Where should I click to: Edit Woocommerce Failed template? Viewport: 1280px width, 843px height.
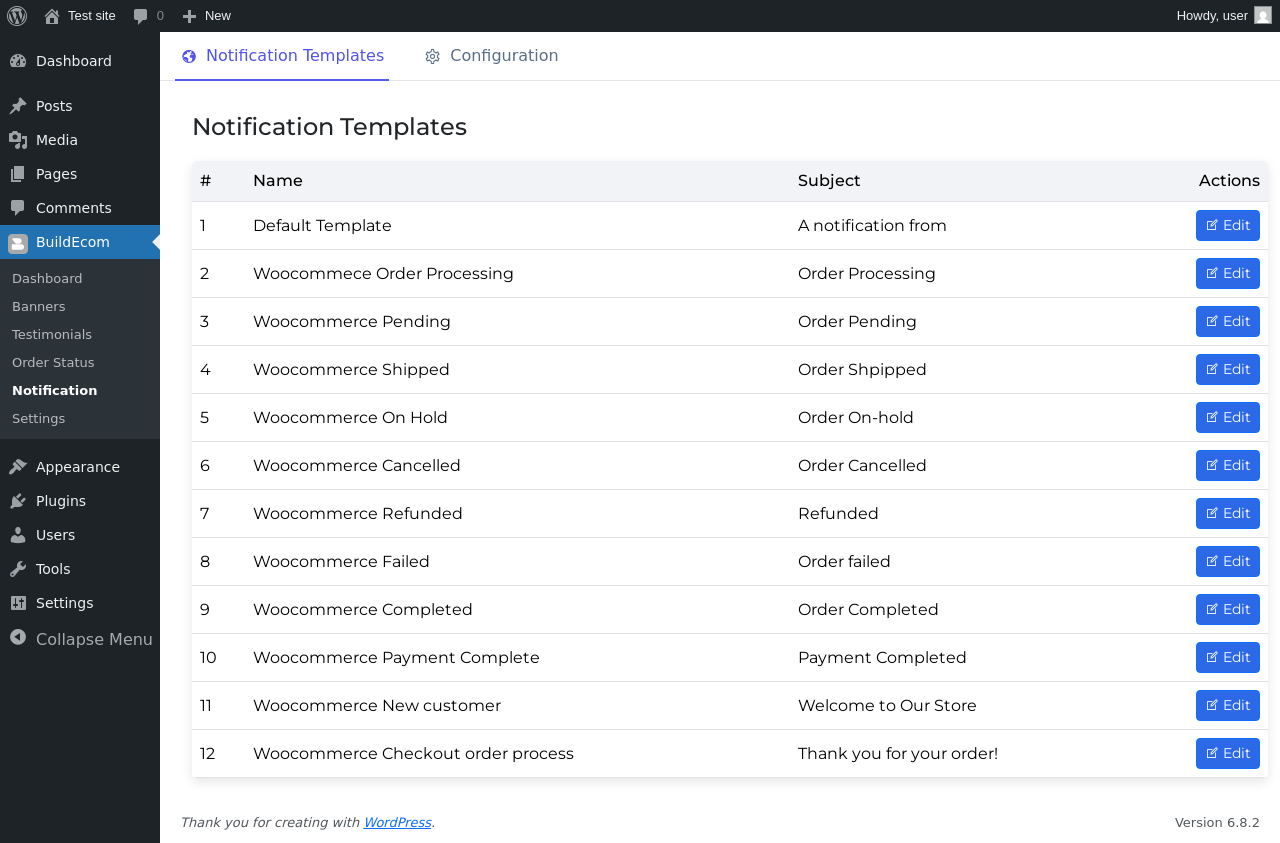point(1228,561)
